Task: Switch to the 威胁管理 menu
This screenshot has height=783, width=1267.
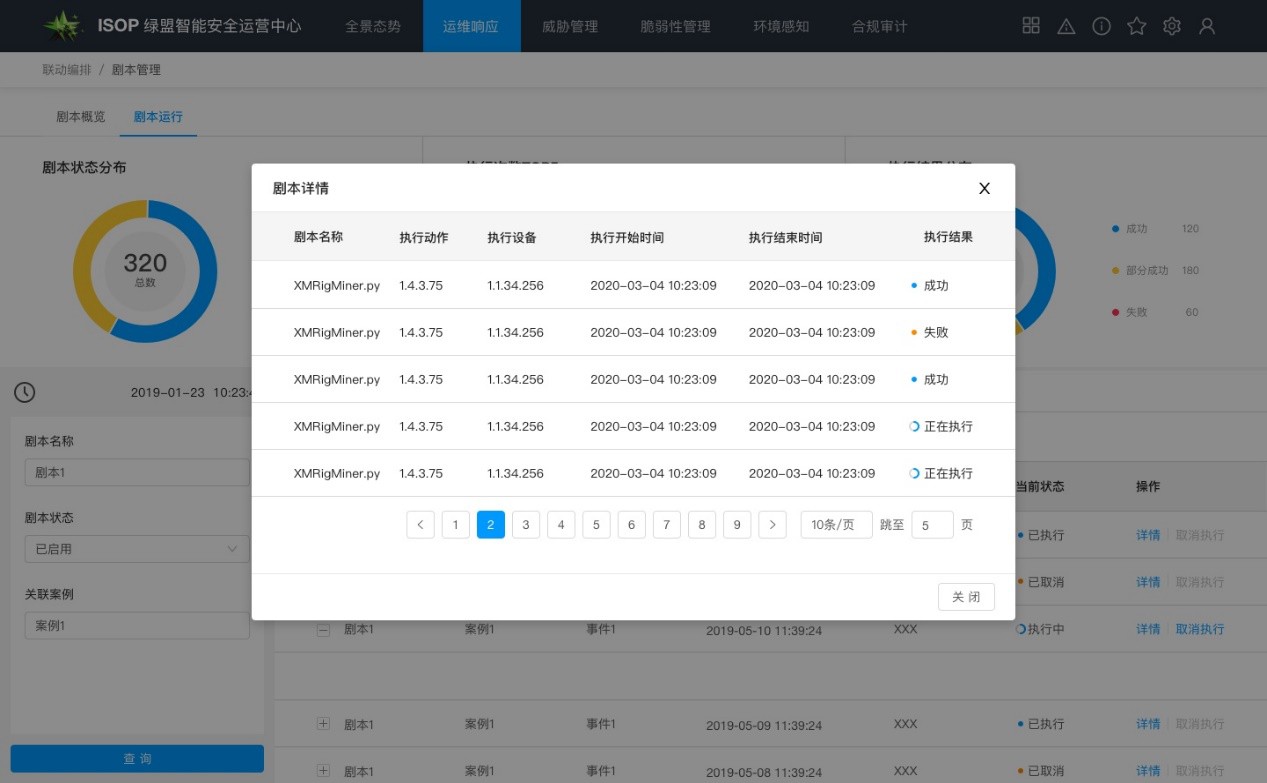Action: click(569, 26)
